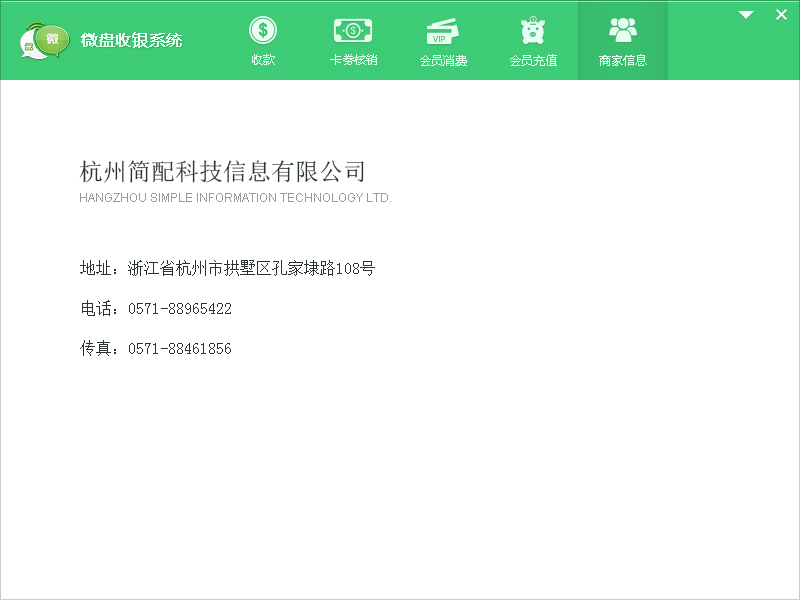Click the people 商家信息 icon
This screenshot has height=600, width=800.
623,30
